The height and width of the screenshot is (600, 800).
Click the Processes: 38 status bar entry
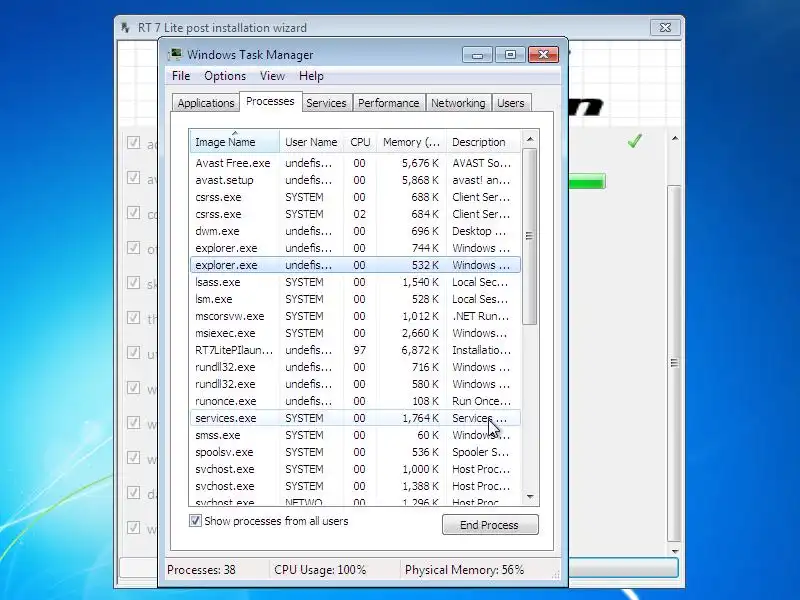(x=201, y=570)
